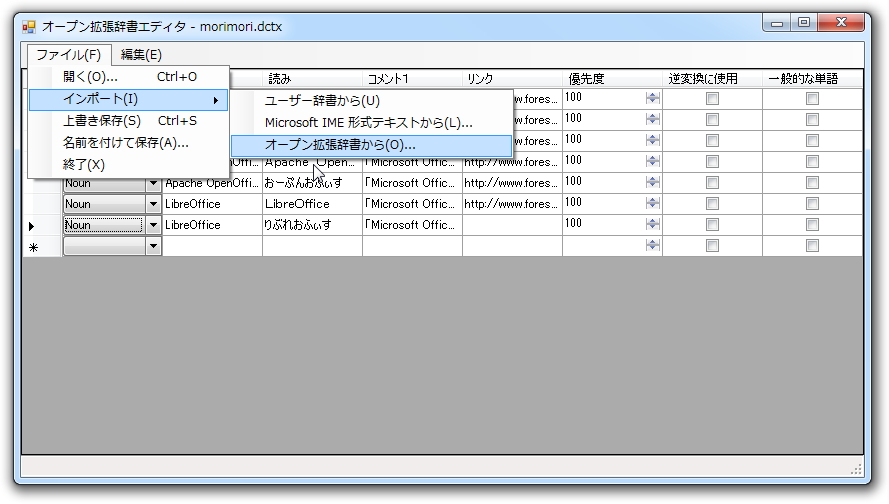Image resolution: width=889 pixels, height=504 pixels.
Task: Select comment cell in おーぷんおふぃす row
Action: (412, 184)
